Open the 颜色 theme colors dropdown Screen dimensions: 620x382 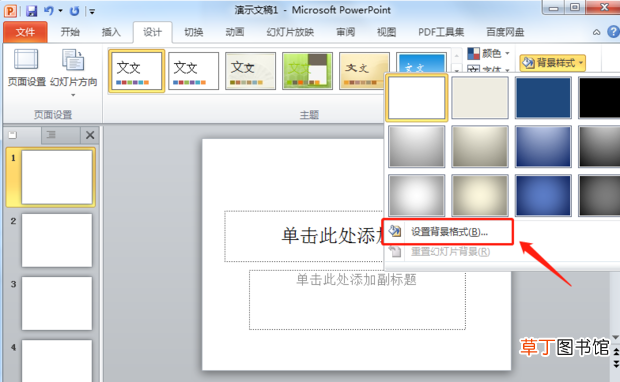coord(489,53)
